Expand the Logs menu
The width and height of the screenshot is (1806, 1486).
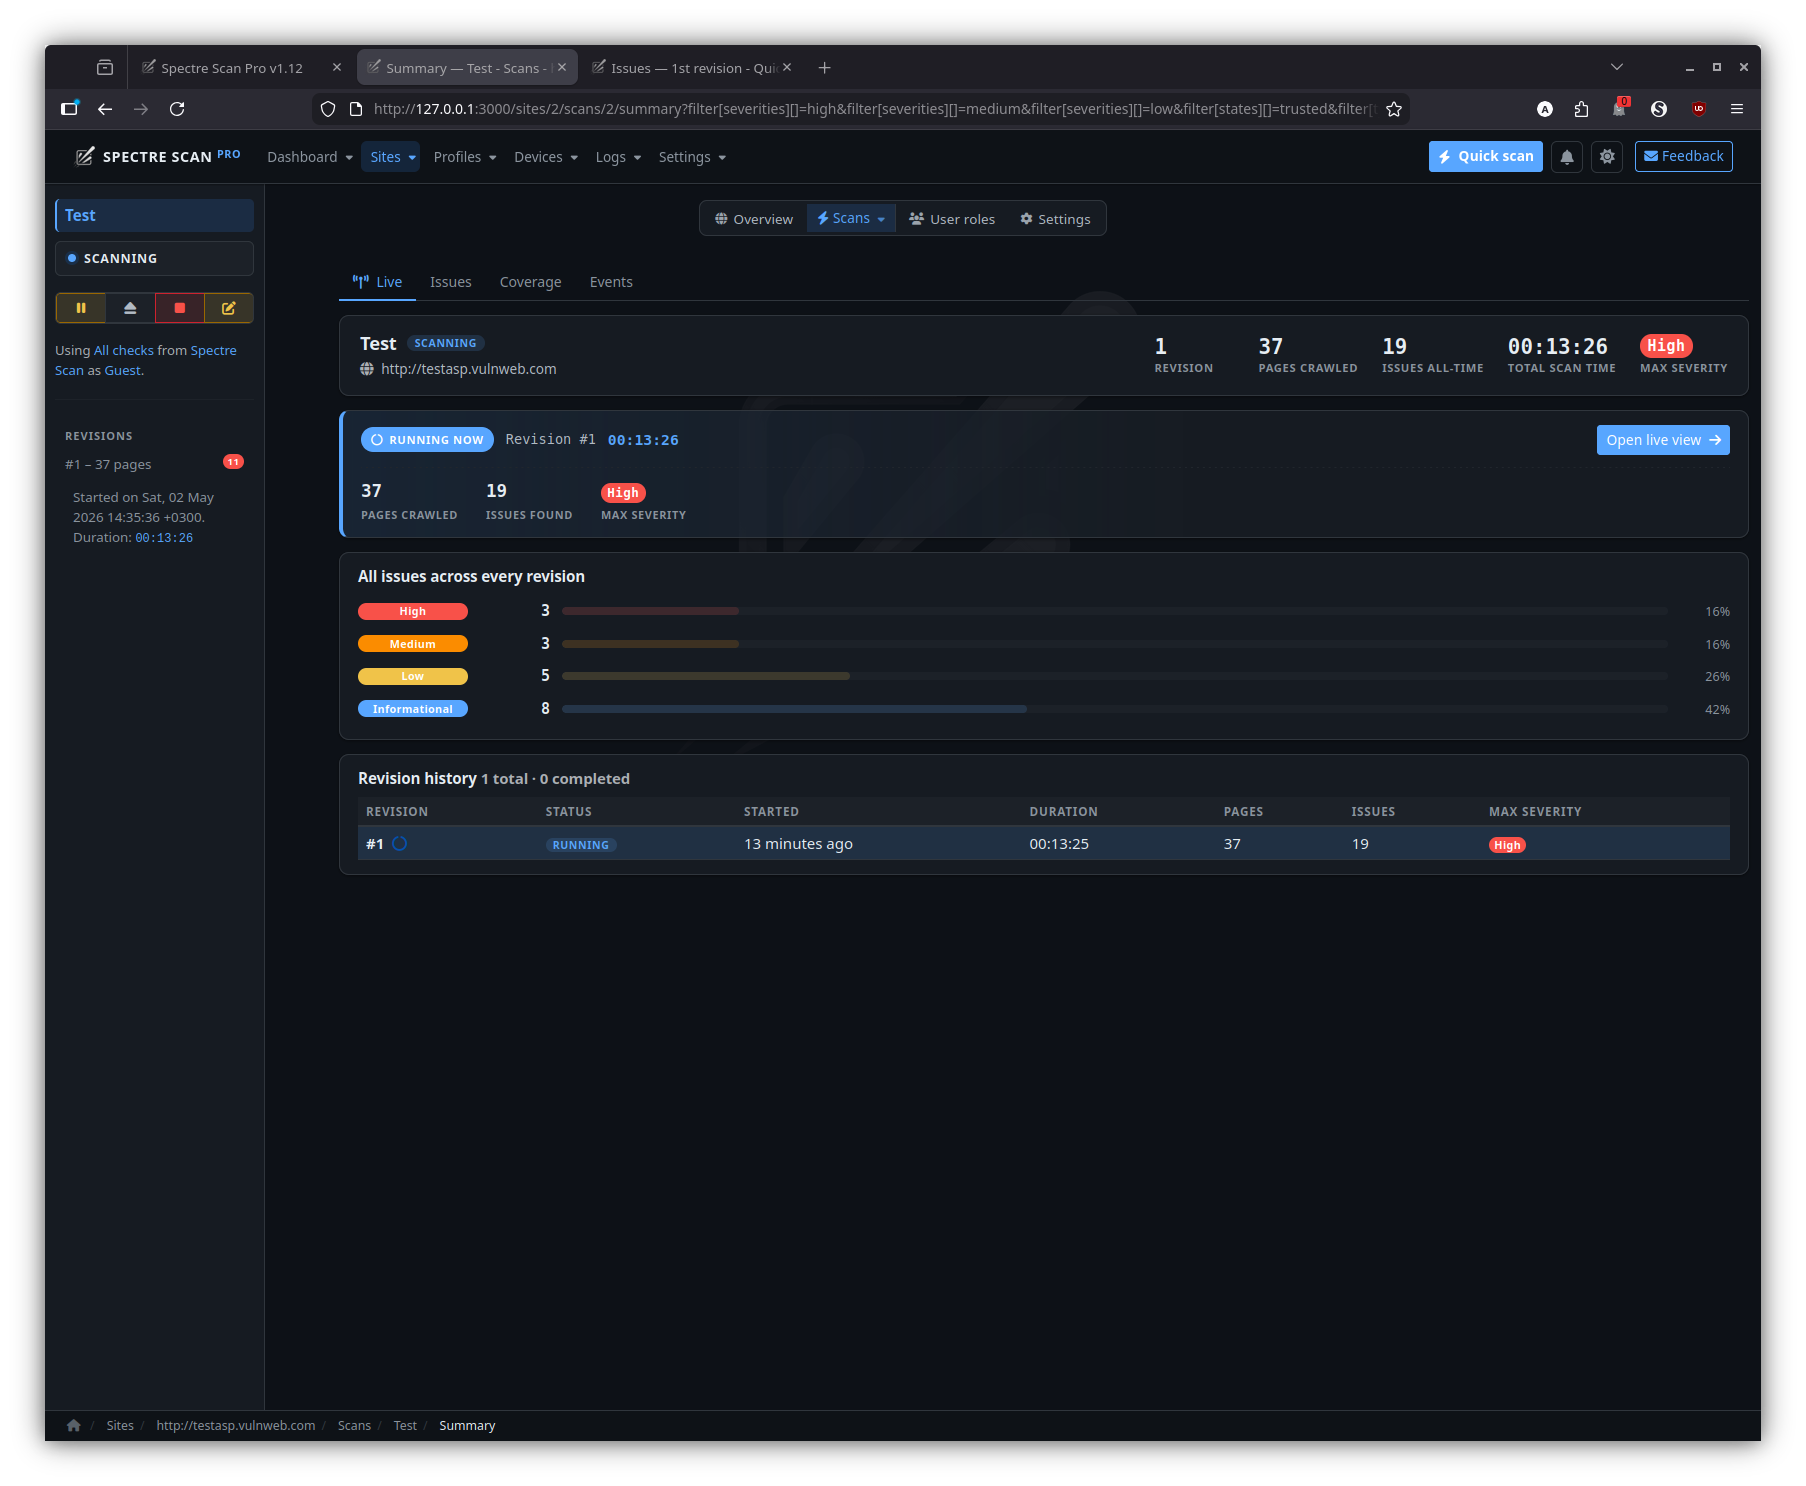(x=618, y=157)
